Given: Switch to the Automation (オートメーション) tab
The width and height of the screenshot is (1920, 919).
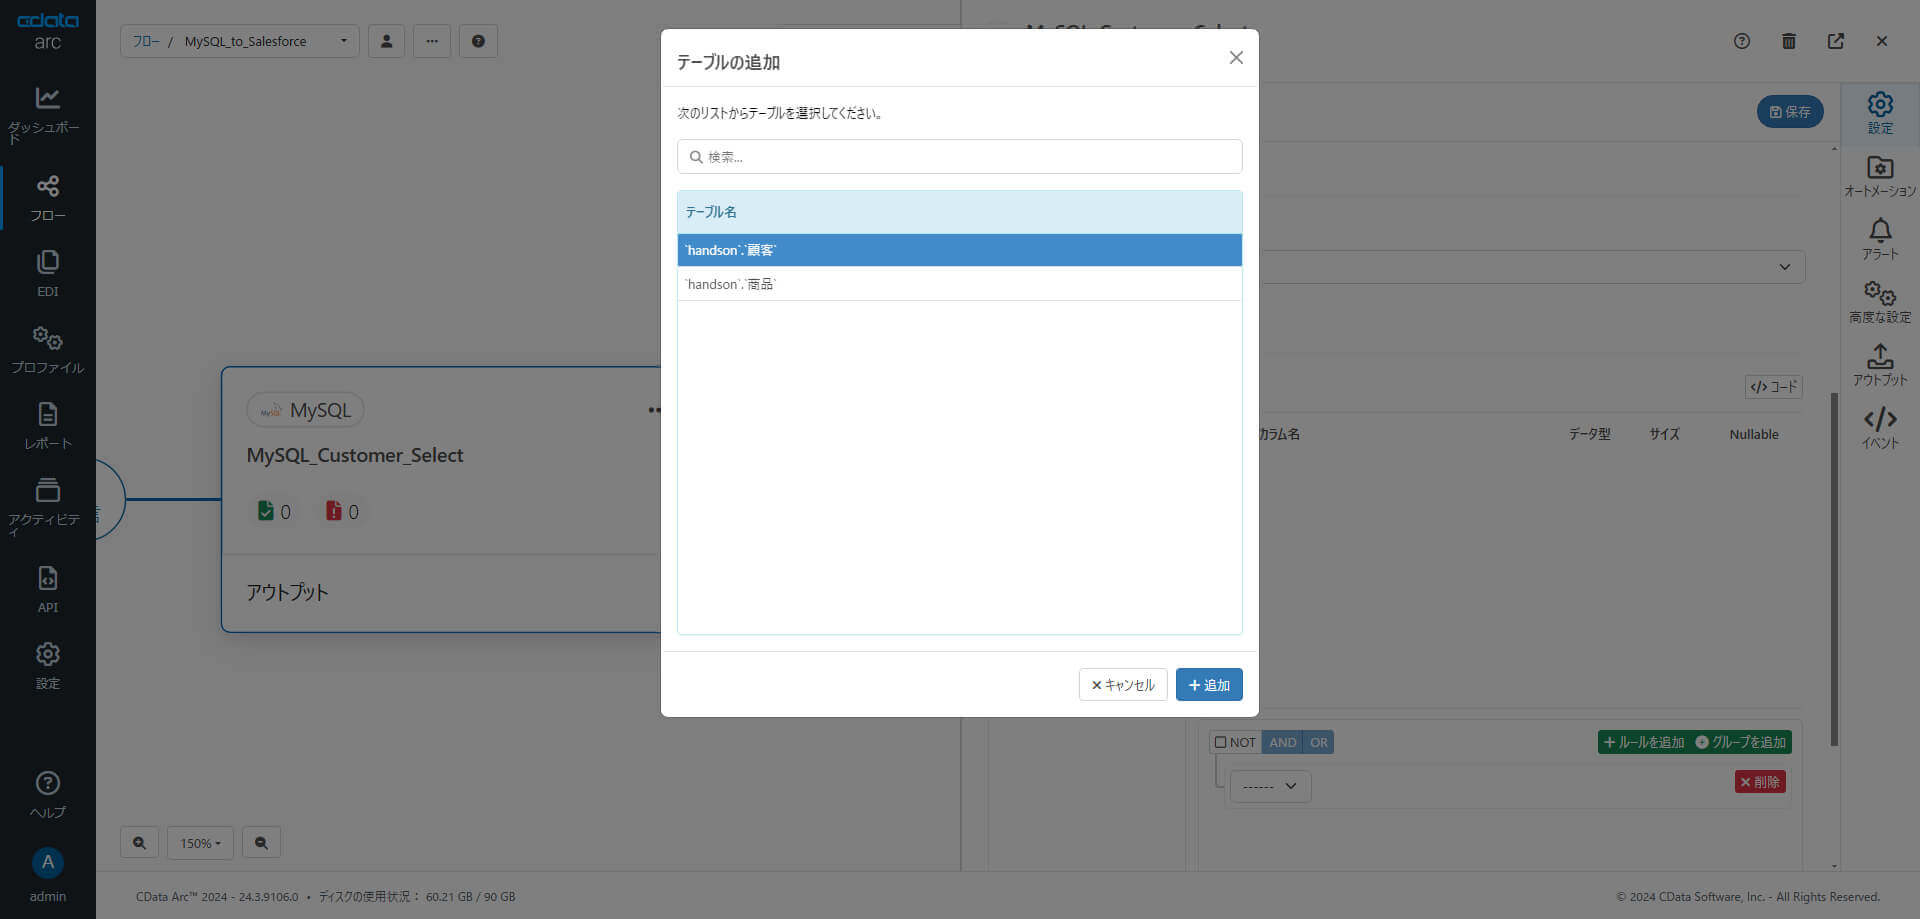Looking at the screenshot, I should pyautogui.click(x=1880, y=168).
